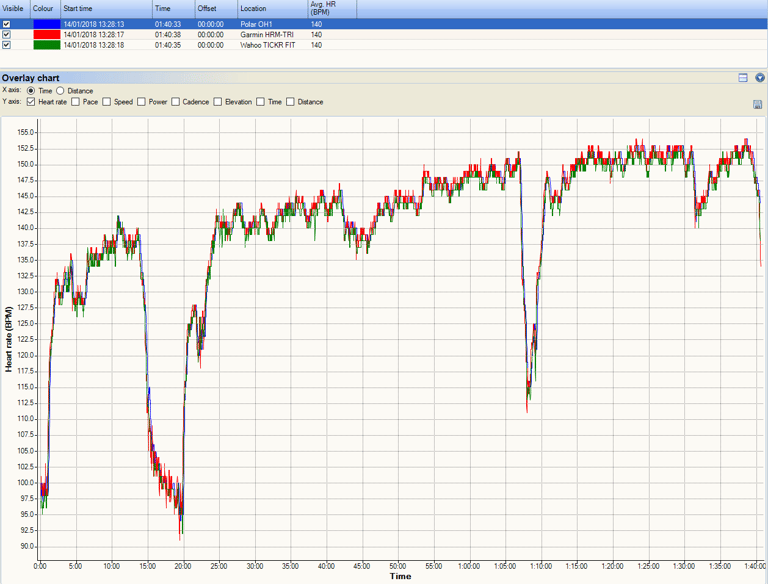Select the Time X axis radio button

[x=31, y=91]
